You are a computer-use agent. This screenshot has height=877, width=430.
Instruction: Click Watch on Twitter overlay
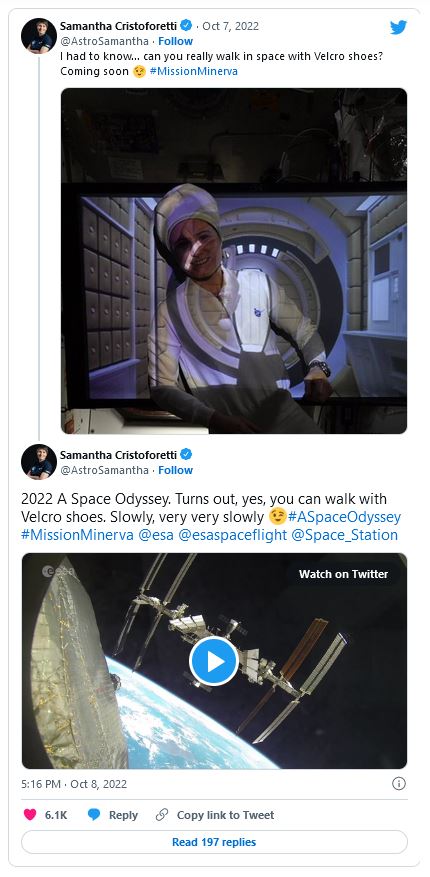point(343,574)
